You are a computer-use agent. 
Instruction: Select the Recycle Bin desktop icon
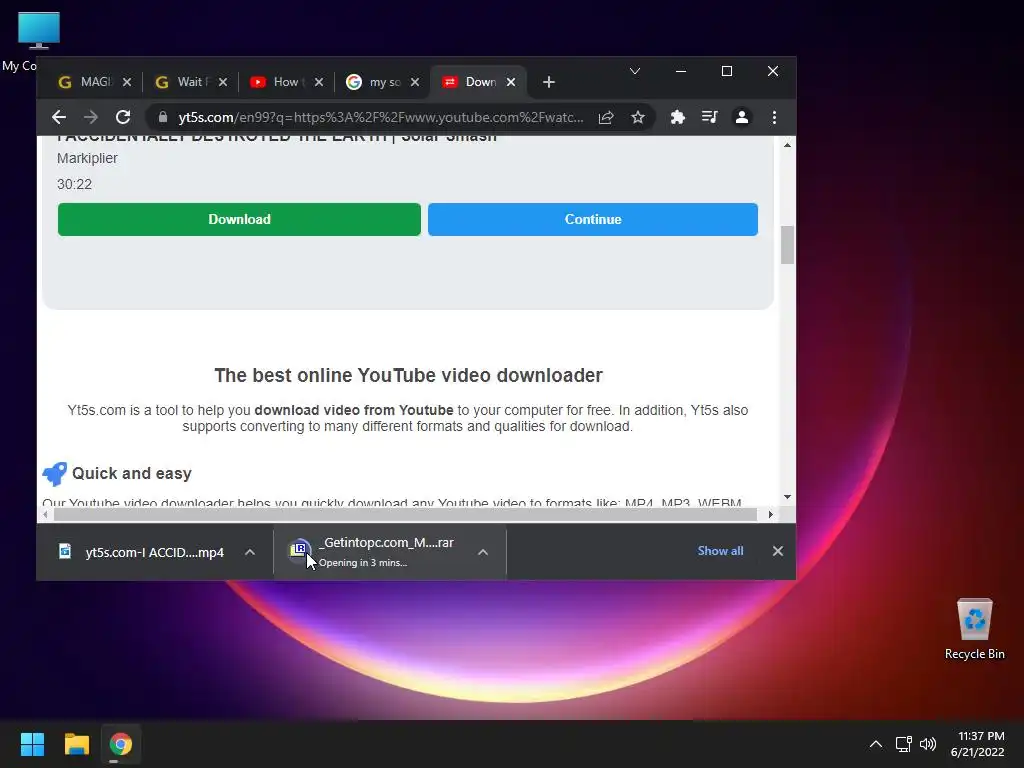point(974,629)
